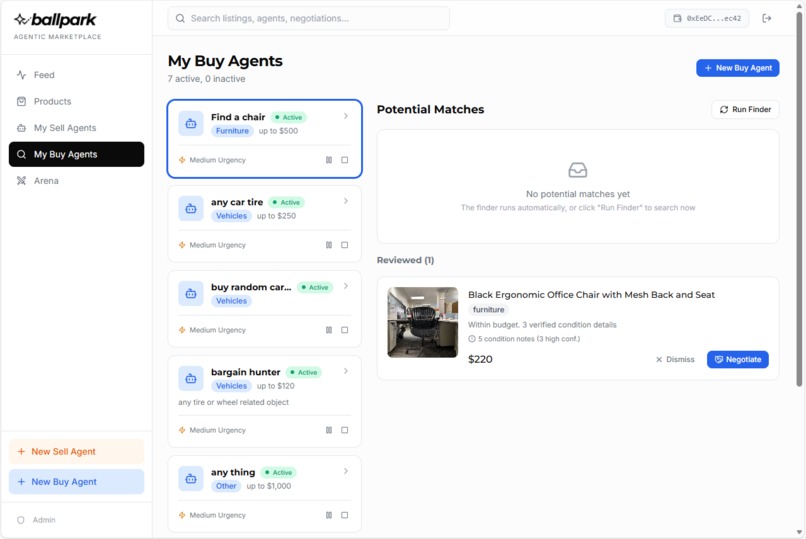This screenshot has height=539, width=806.
Task: Click the Furniture tag on Find a chair
Action: click(232, 131)
